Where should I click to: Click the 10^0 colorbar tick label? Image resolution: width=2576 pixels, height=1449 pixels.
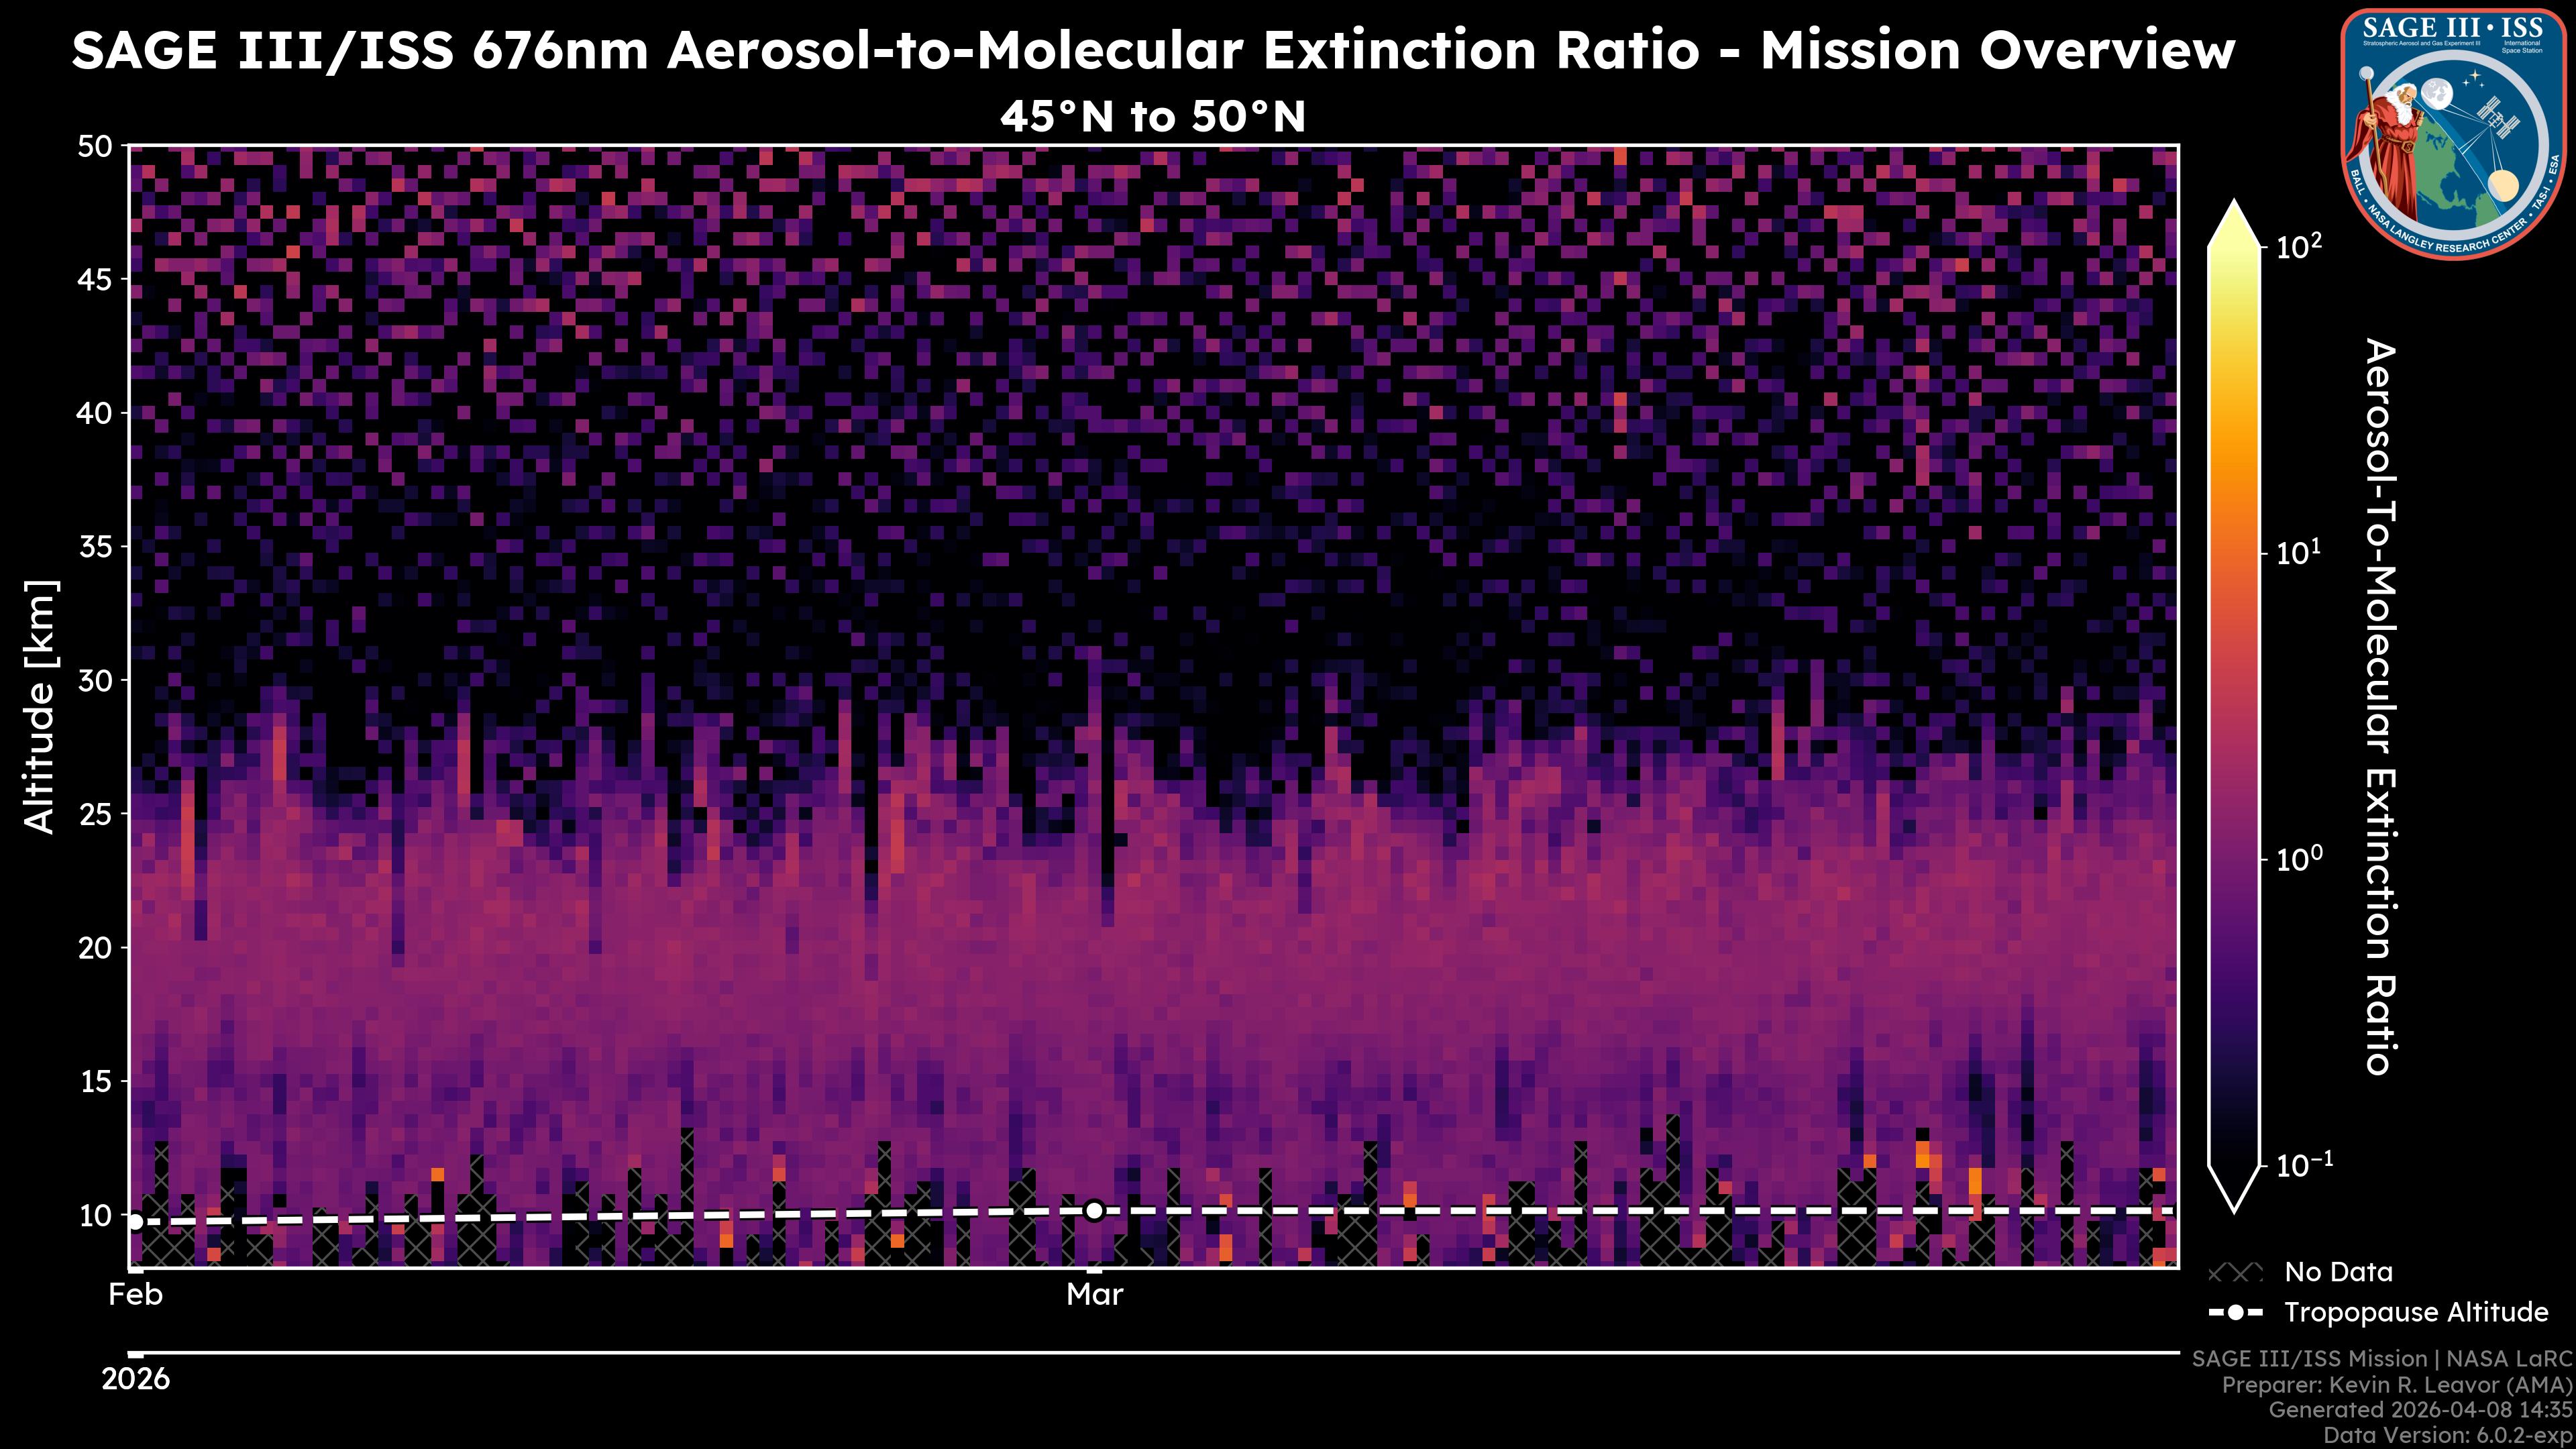point(2299,859)
